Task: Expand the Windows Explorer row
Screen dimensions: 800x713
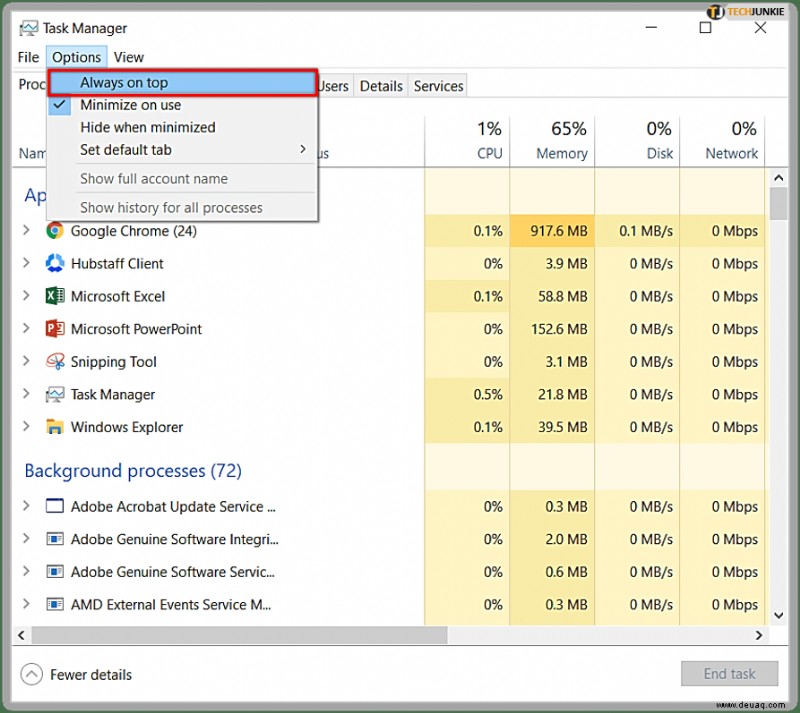Action: (x=26, y=427)
